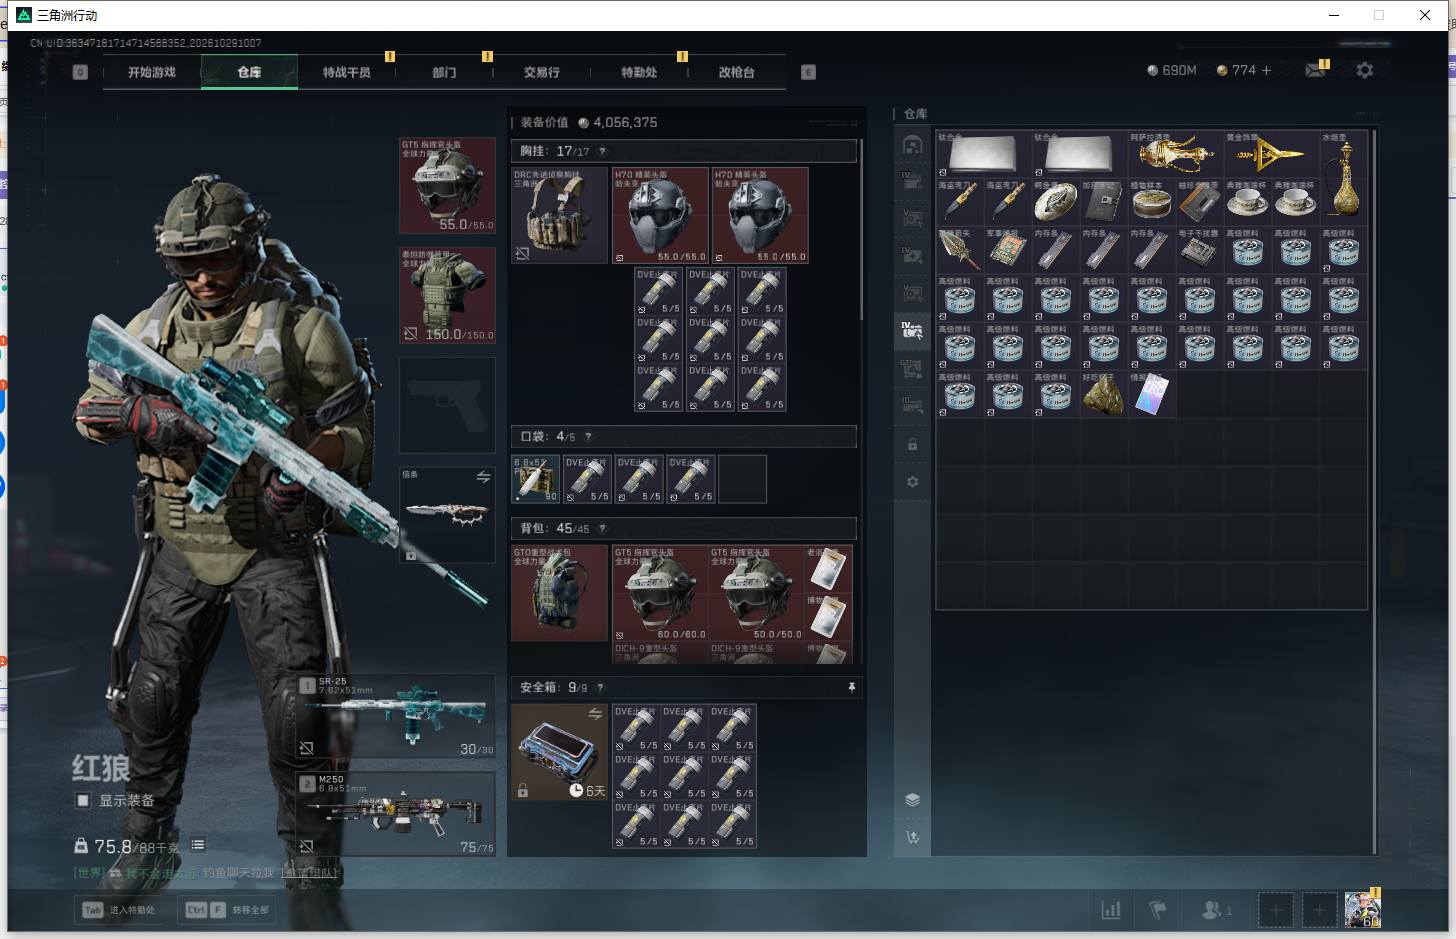Swap the melee knife slot arrows icon
Image resolution: width=1456 pixels, height=939 pixels.
coord(484,477)
